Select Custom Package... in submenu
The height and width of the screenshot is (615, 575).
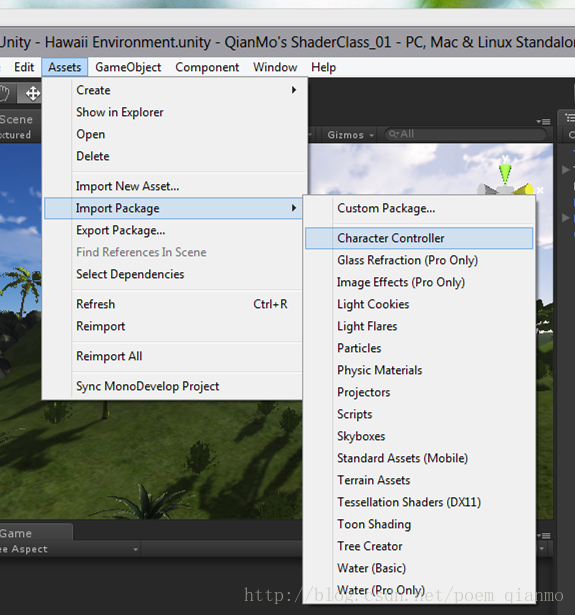coord(419,208)
